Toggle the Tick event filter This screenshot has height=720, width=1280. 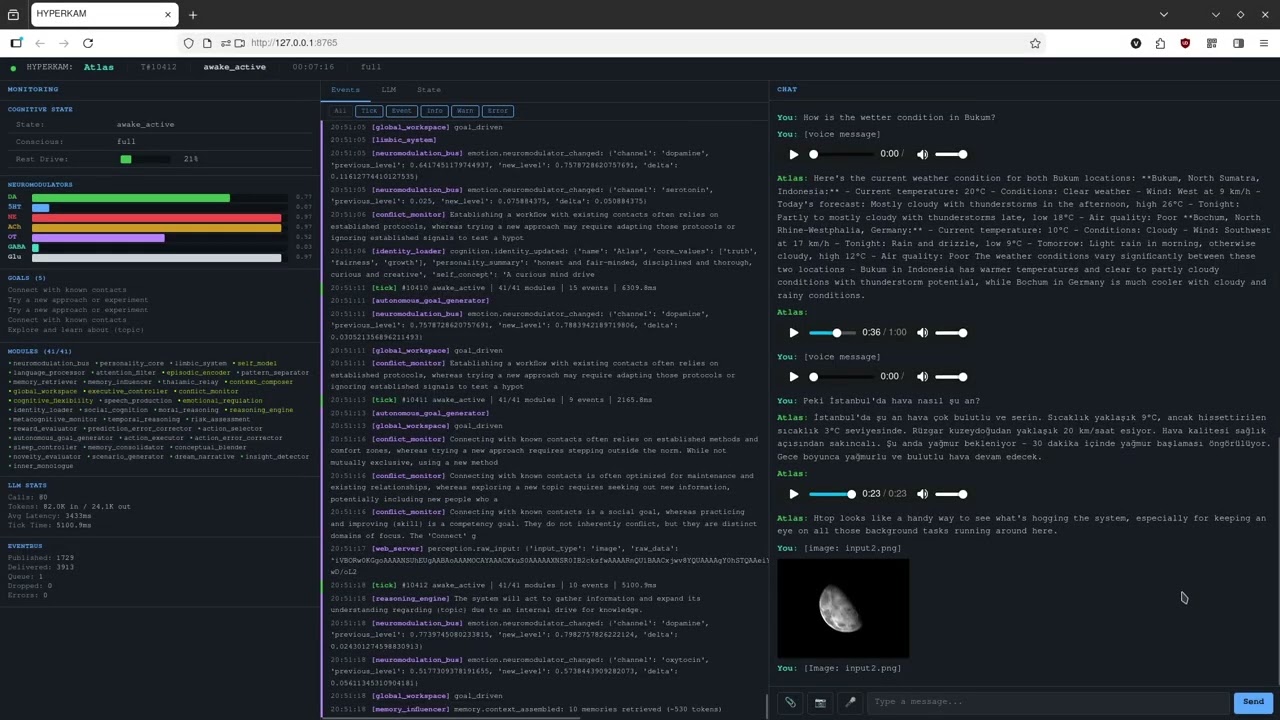369,111
